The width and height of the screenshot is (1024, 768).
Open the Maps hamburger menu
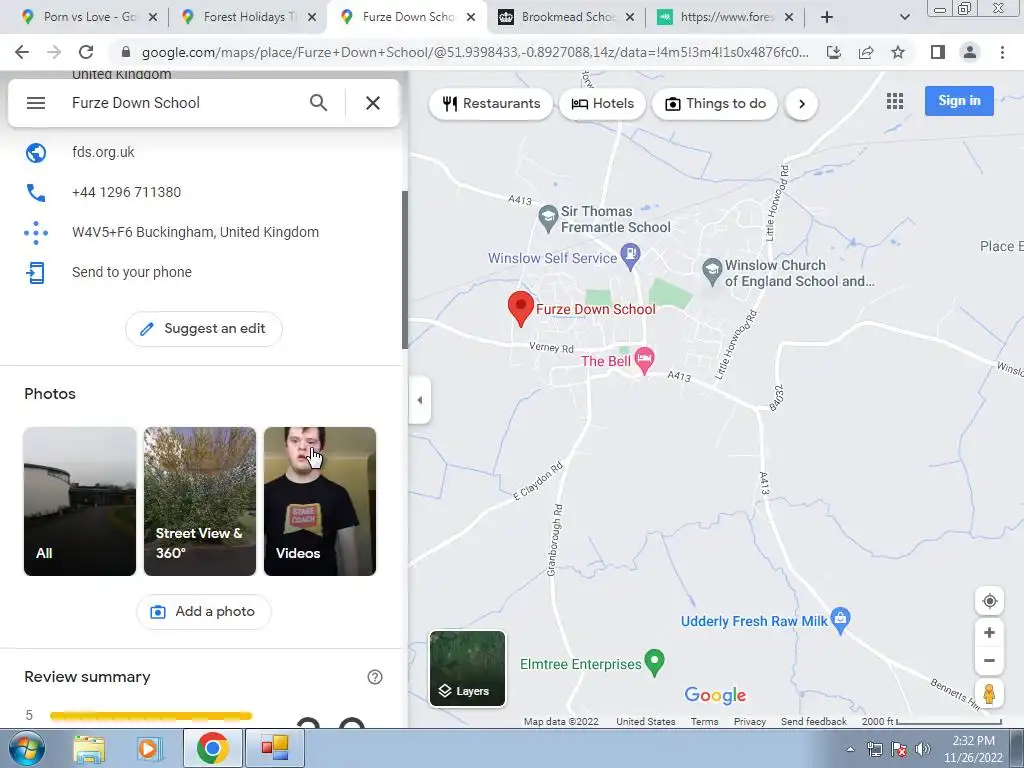click(x=36, y=103)
